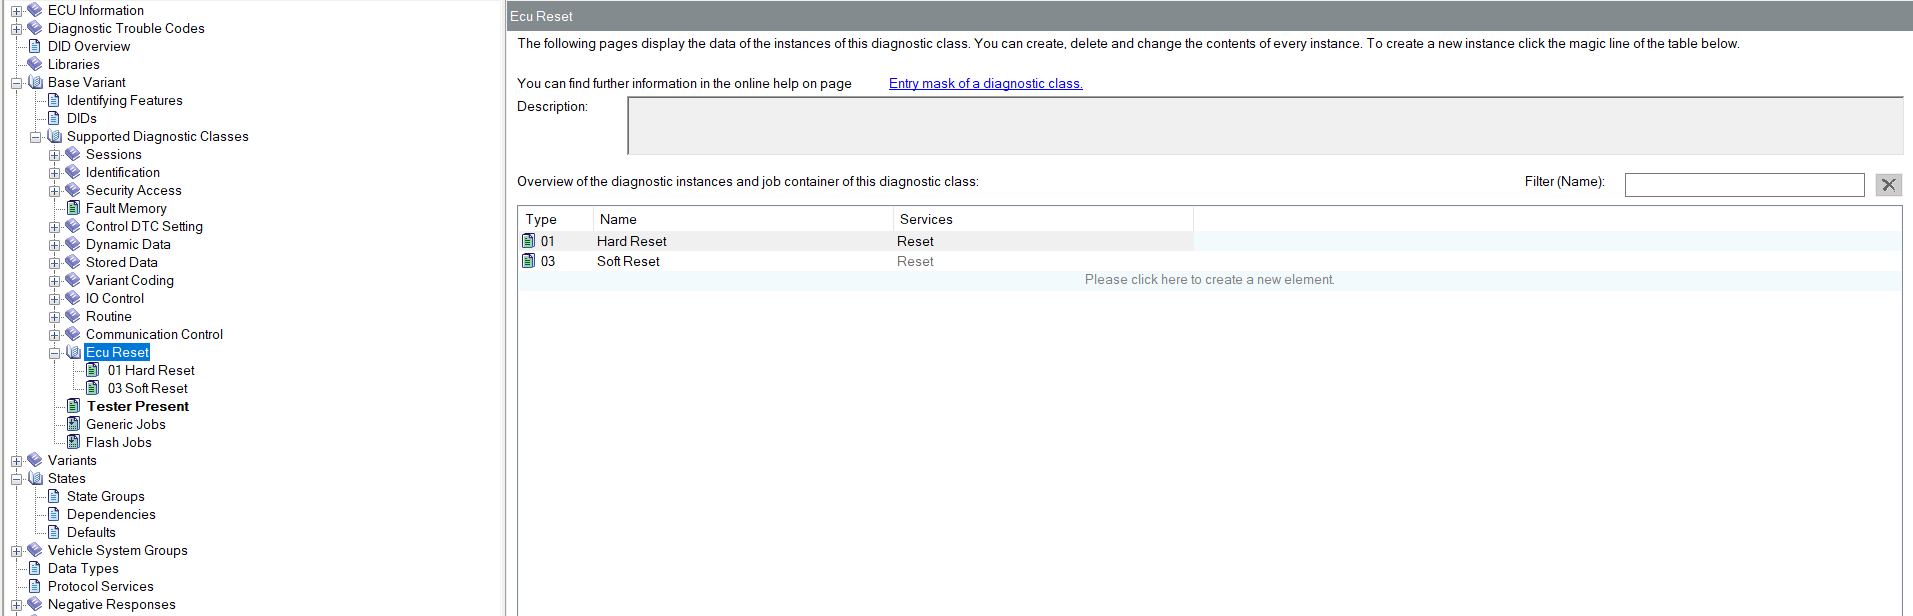Image resolution: width=1913 pixels, height=616 pixels.
Task: Click inside the Description text box
Action: tap(1265, 126)
